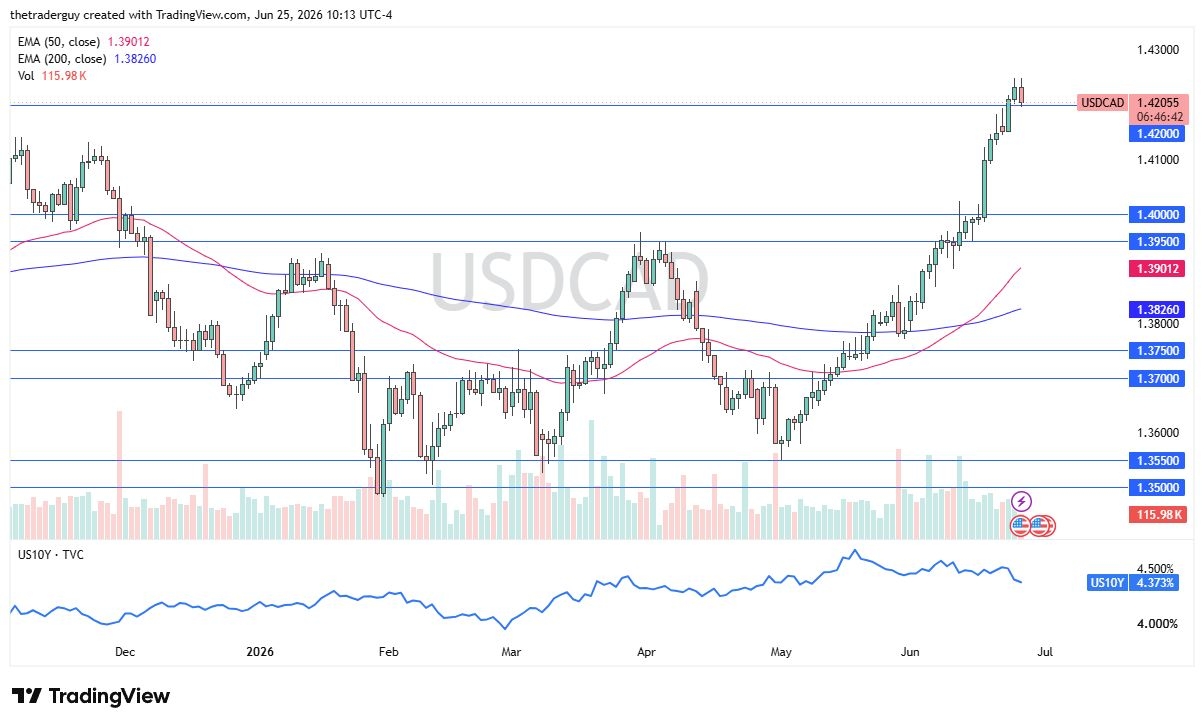Click the 2026 label on time axis
This screenshot has width=1204, height=726.
point(258,652)
